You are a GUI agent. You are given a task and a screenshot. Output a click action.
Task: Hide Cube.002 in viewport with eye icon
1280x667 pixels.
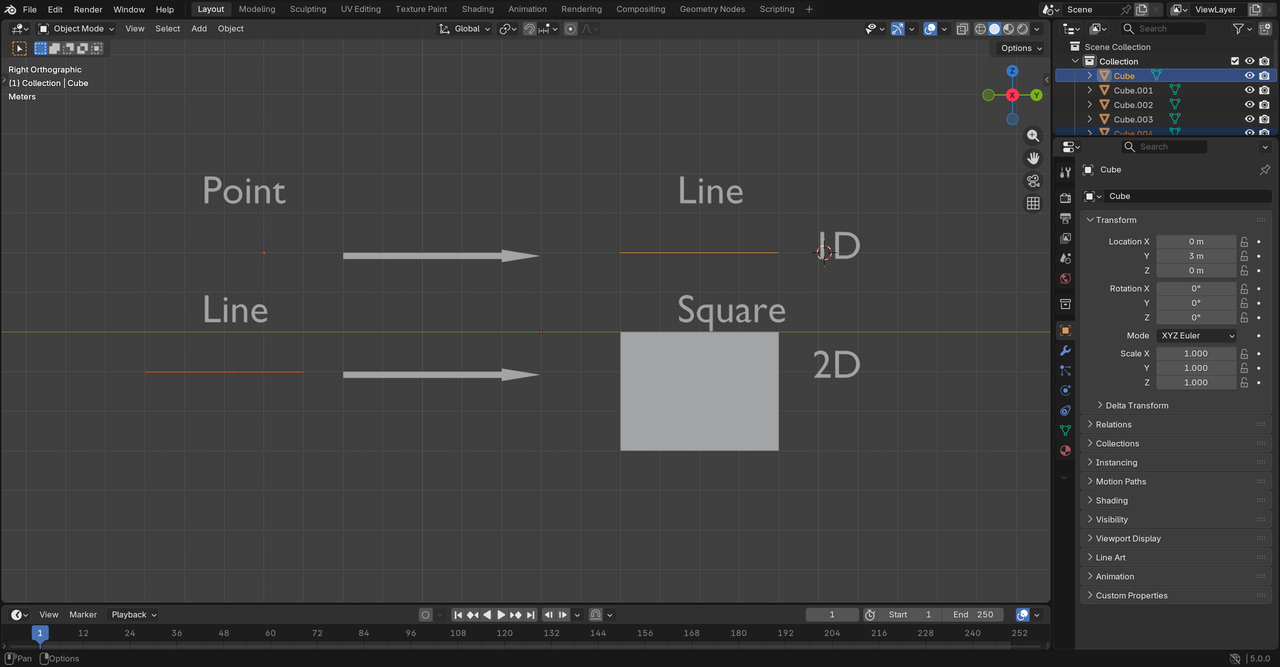pyautogui.click(x=1249, y=105)
